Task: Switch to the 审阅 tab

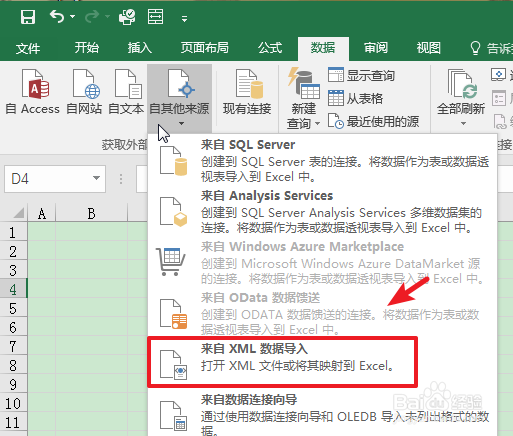Action: [376, 48]
